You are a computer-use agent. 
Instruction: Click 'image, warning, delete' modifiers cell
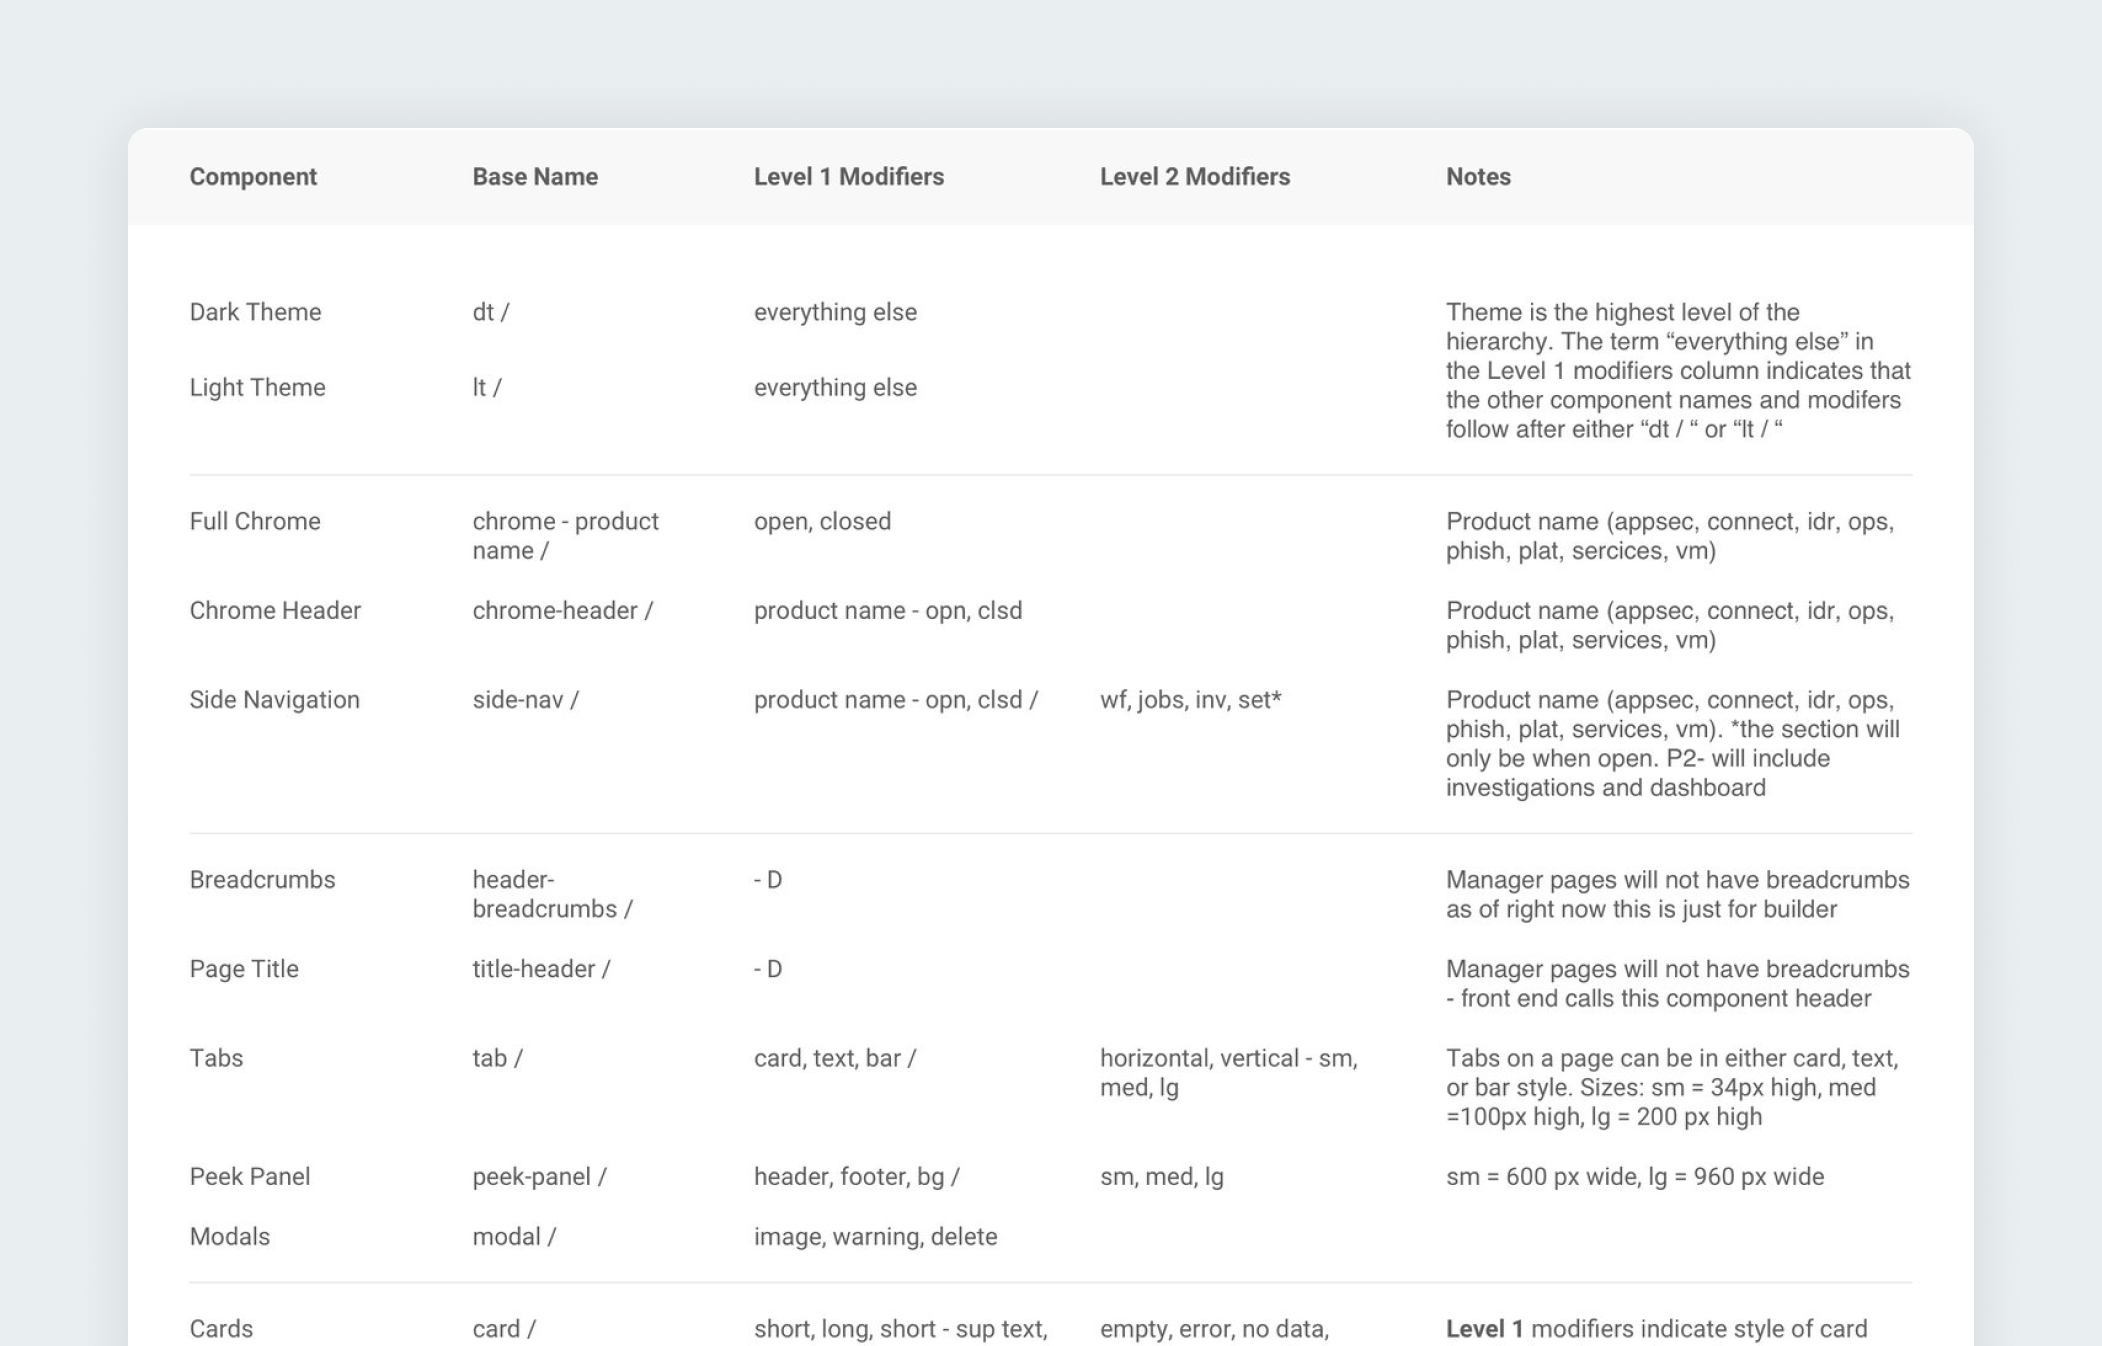875,1237
